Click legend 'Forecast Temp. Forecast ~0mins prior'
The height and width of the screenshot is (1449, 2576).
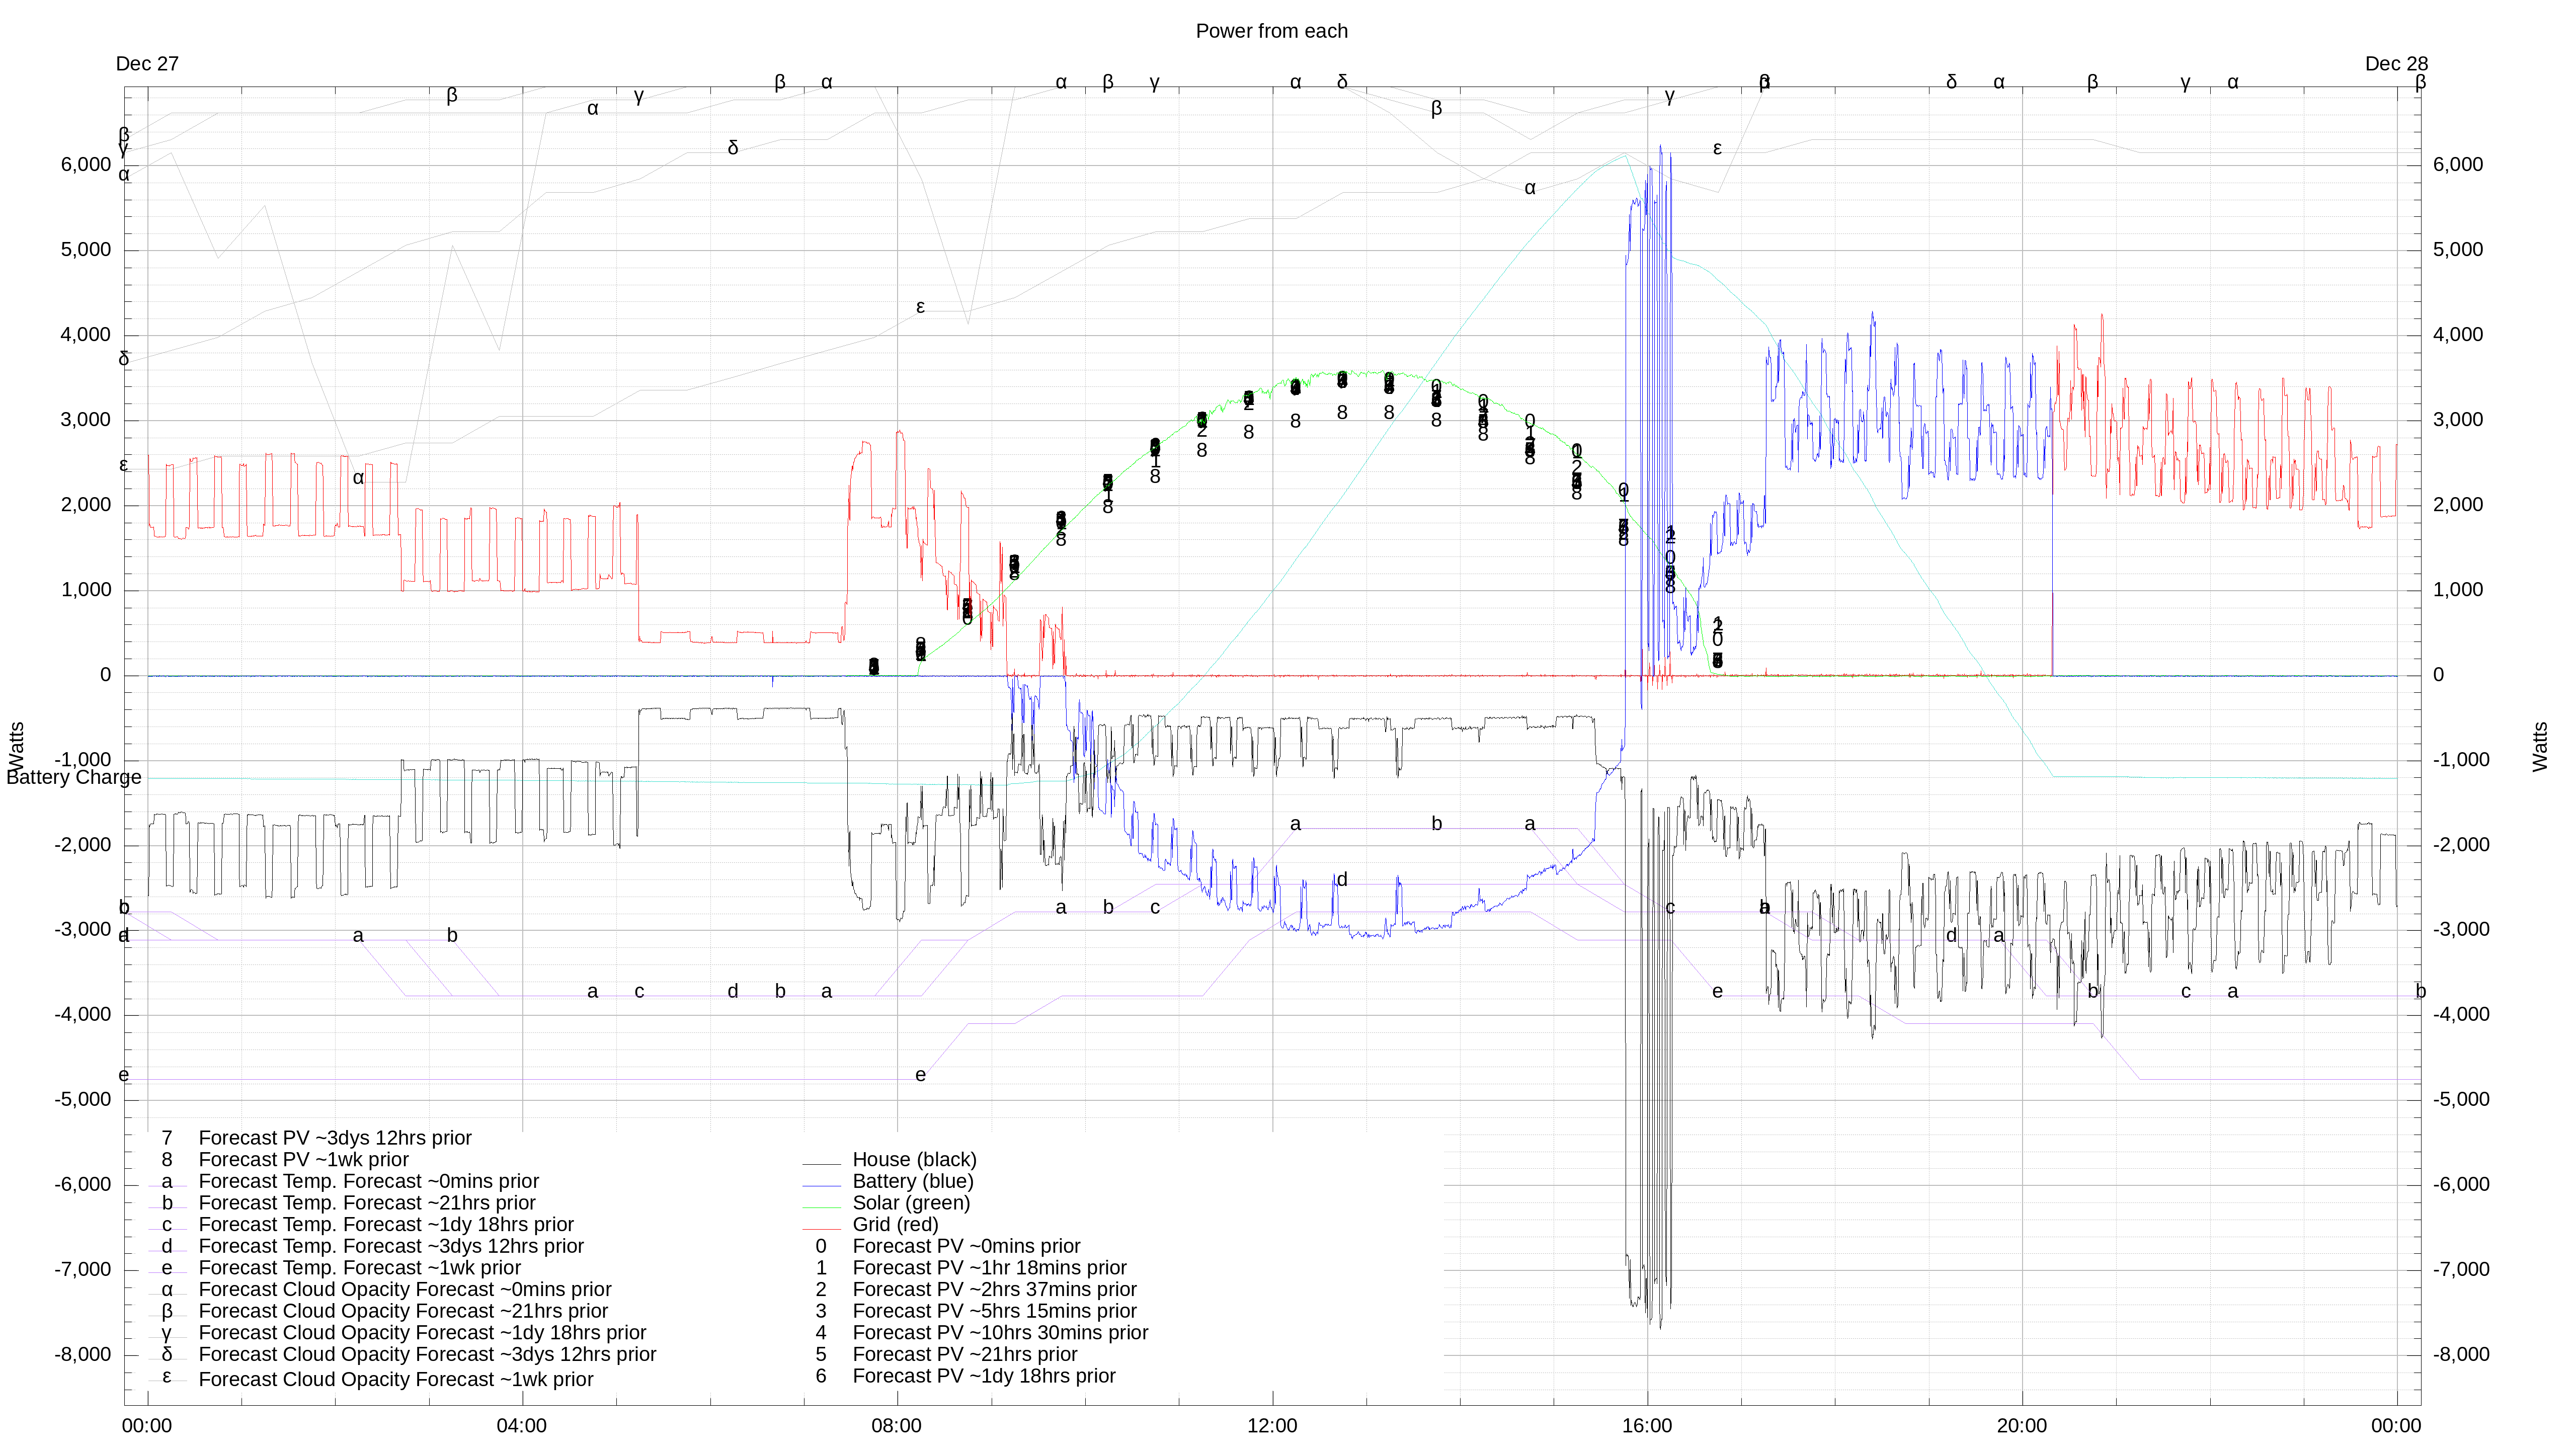pos(344,1182)
